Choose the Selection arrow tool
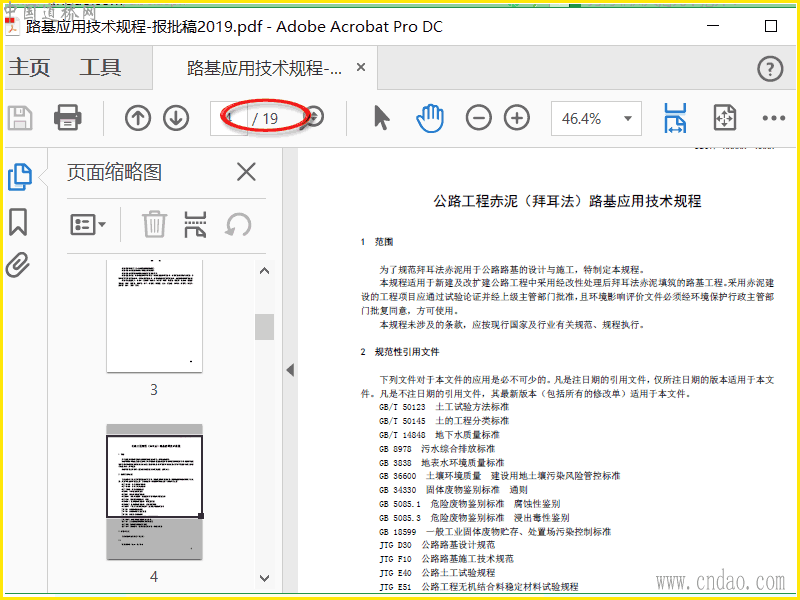 [x=382, y=118]
